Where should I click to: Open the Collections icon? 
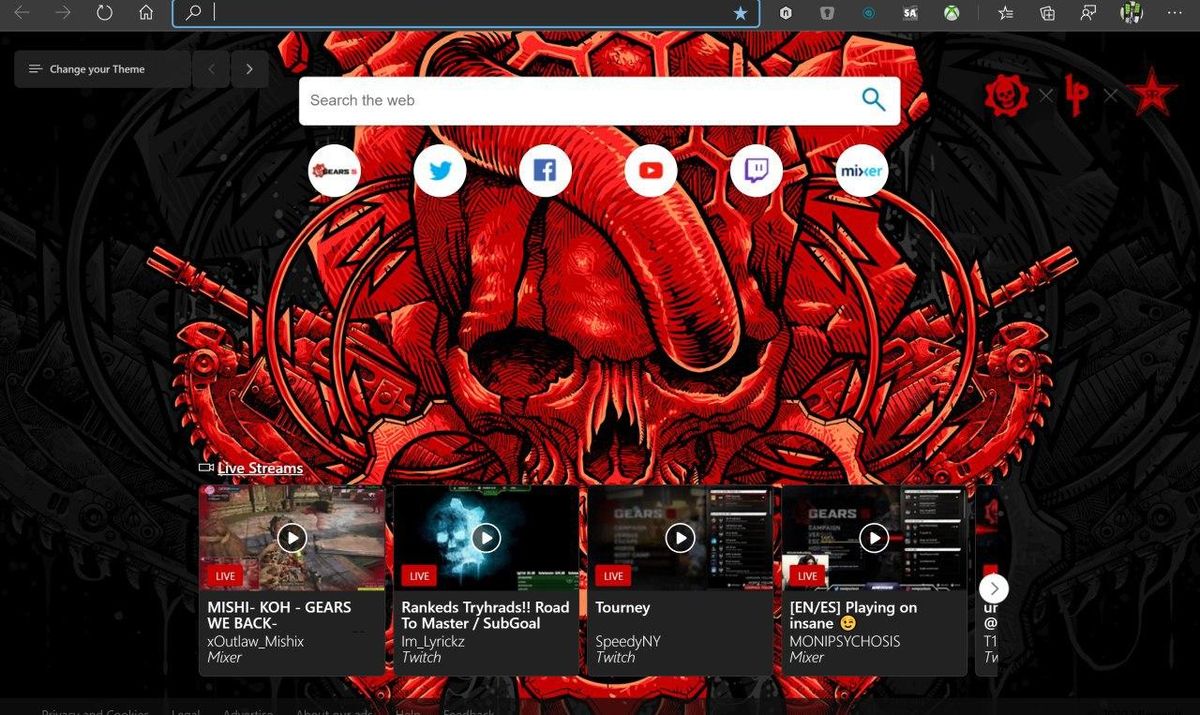point(1047,13)
